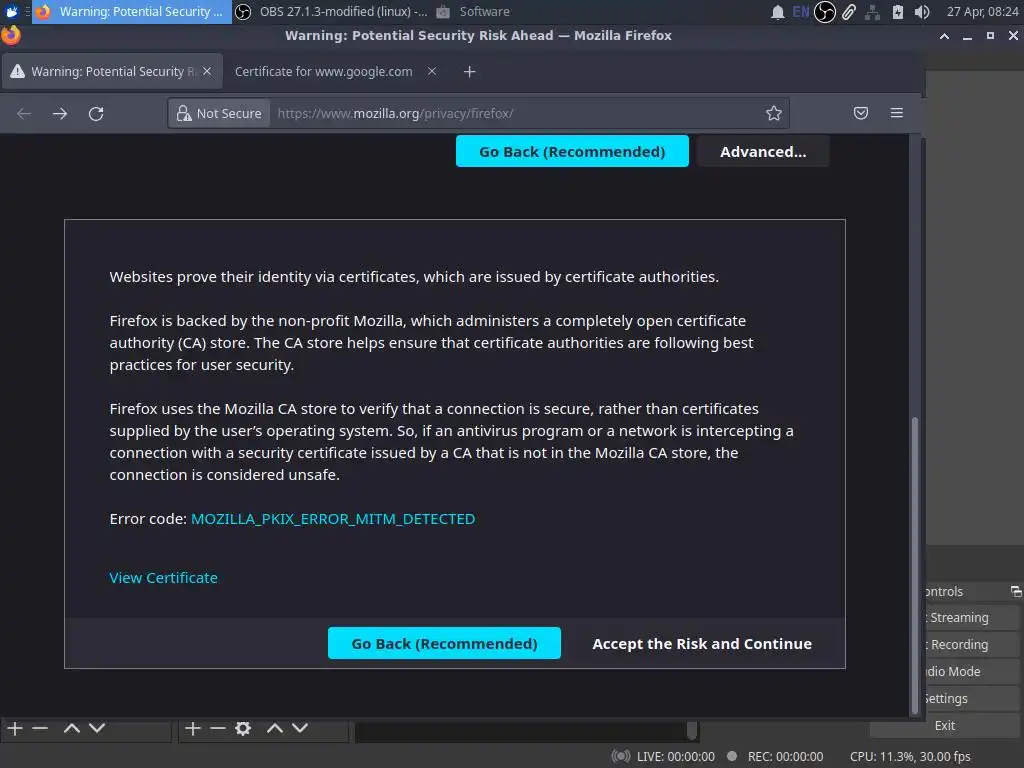Select Firefox Warning window in top panel taskbar
This screenshot has width=1024, height=768.
[132, 12]
